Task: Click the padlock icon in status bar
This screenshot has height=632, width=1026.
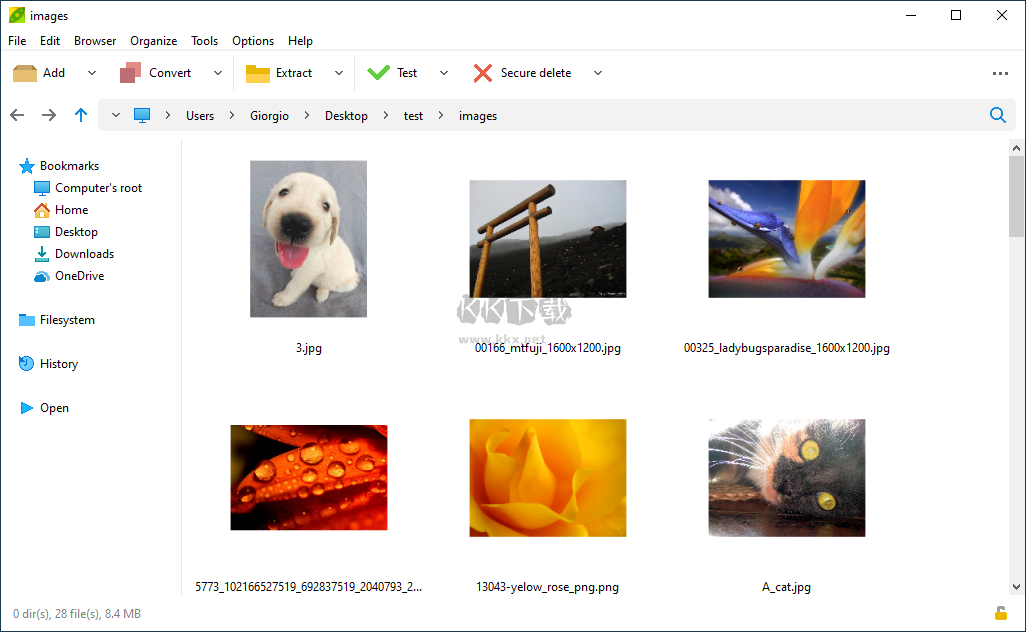Action: (1000, 613)
